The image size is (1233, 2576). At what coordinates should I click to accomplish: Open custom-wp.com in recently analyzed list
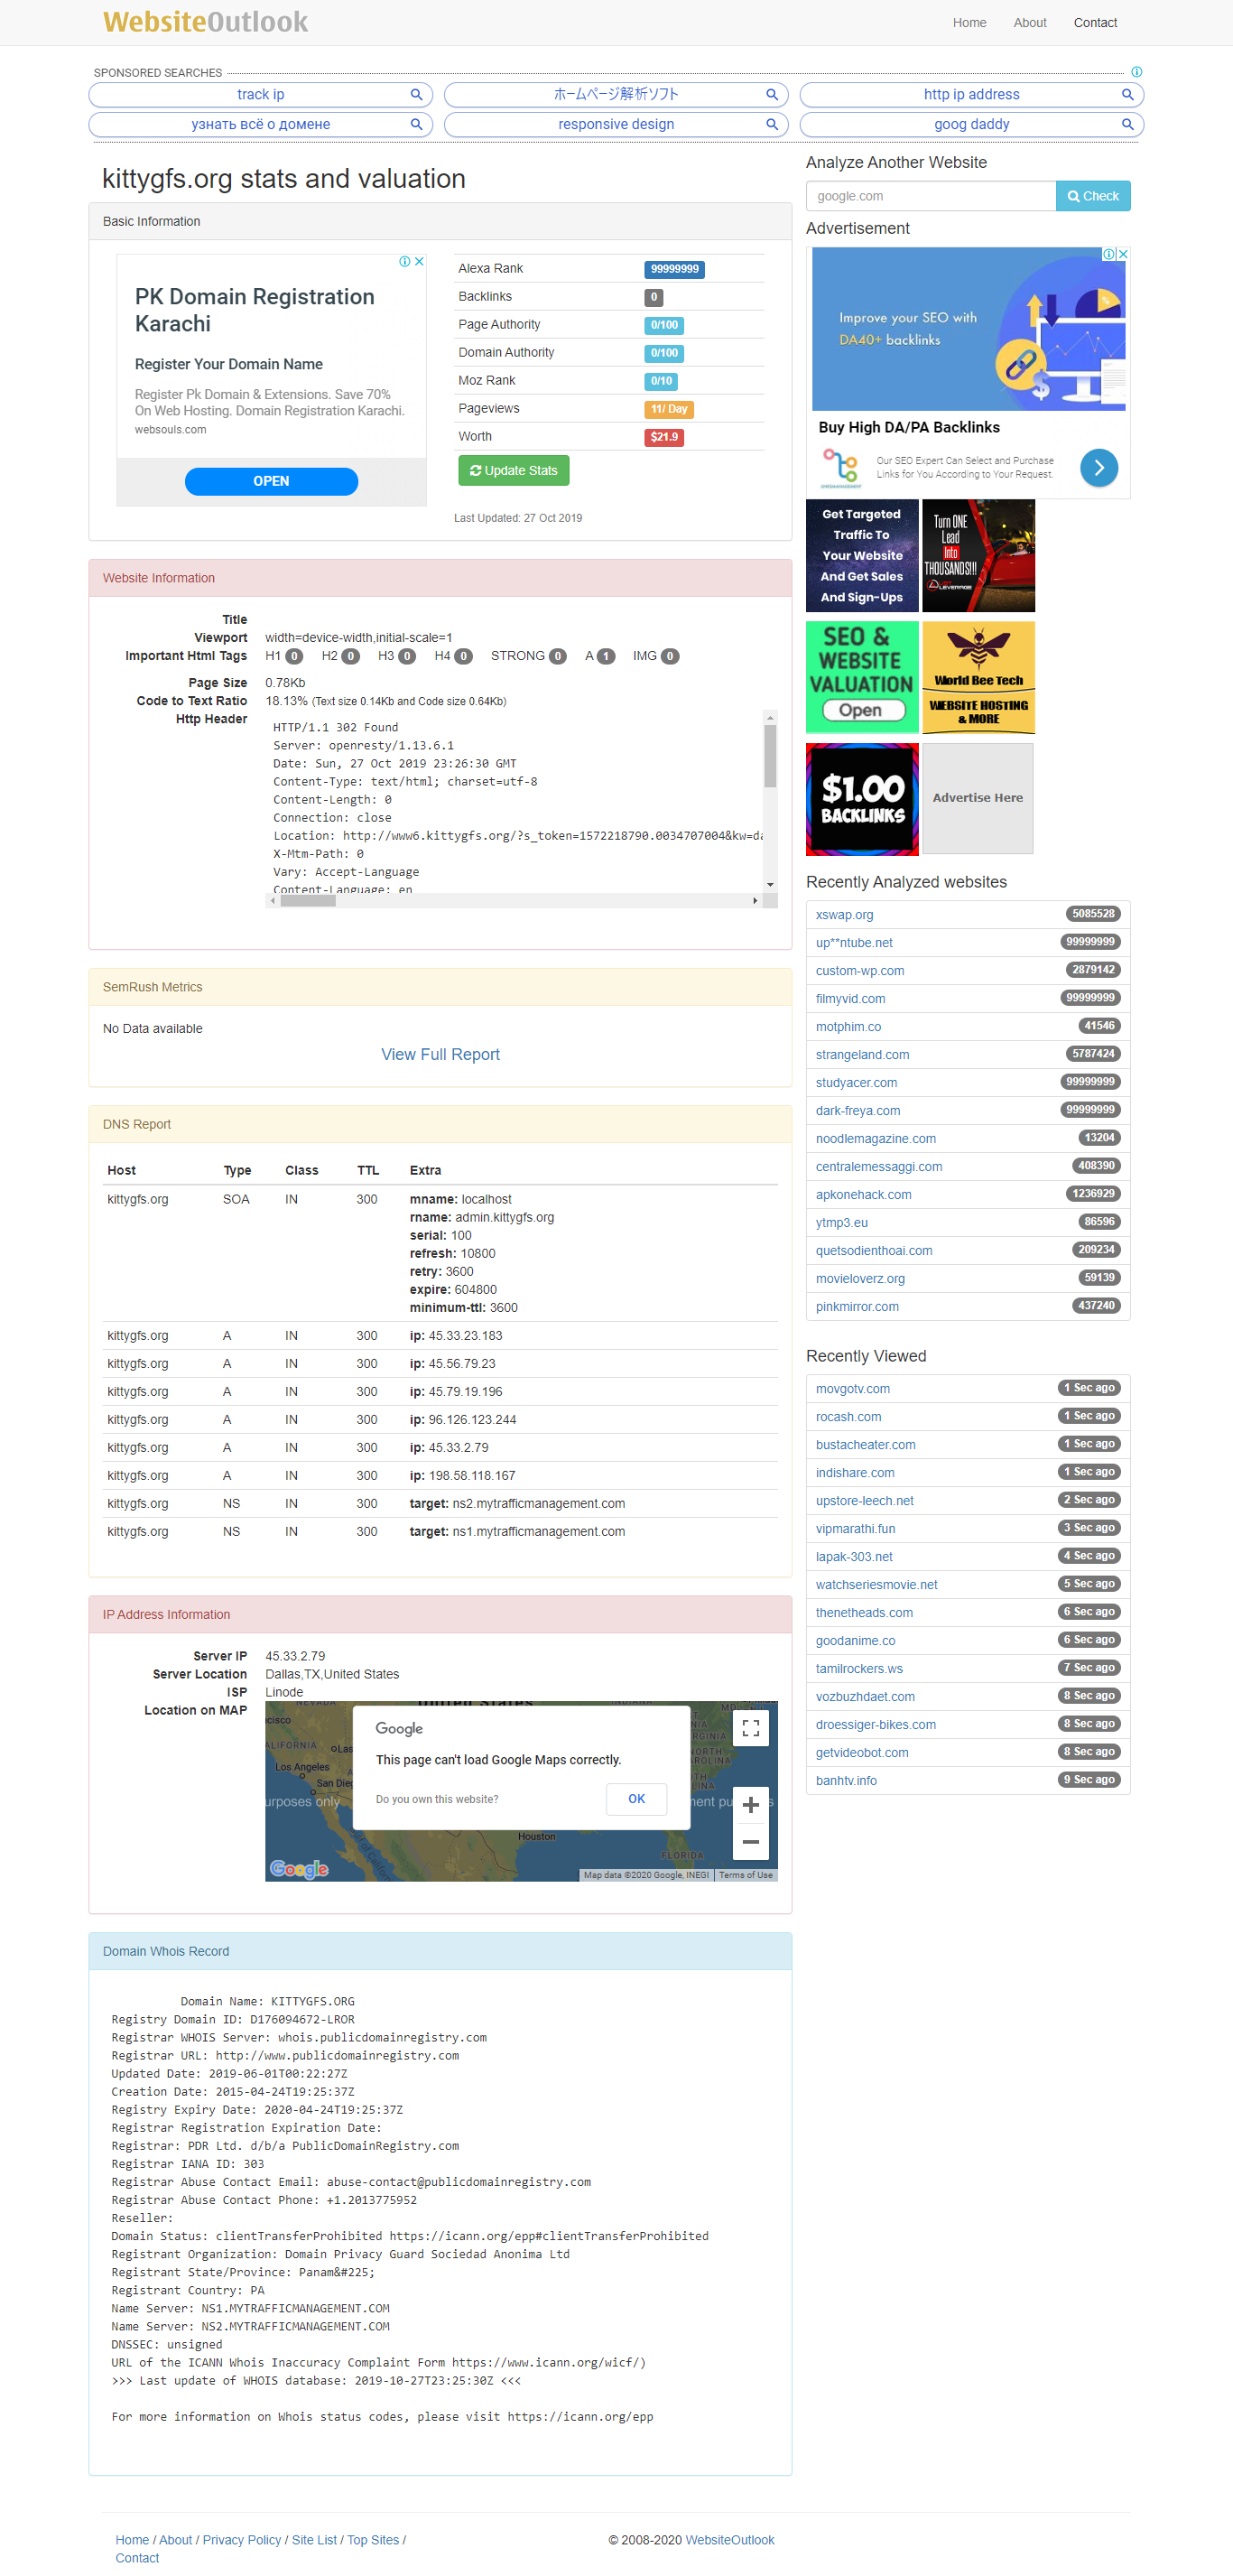859,971
